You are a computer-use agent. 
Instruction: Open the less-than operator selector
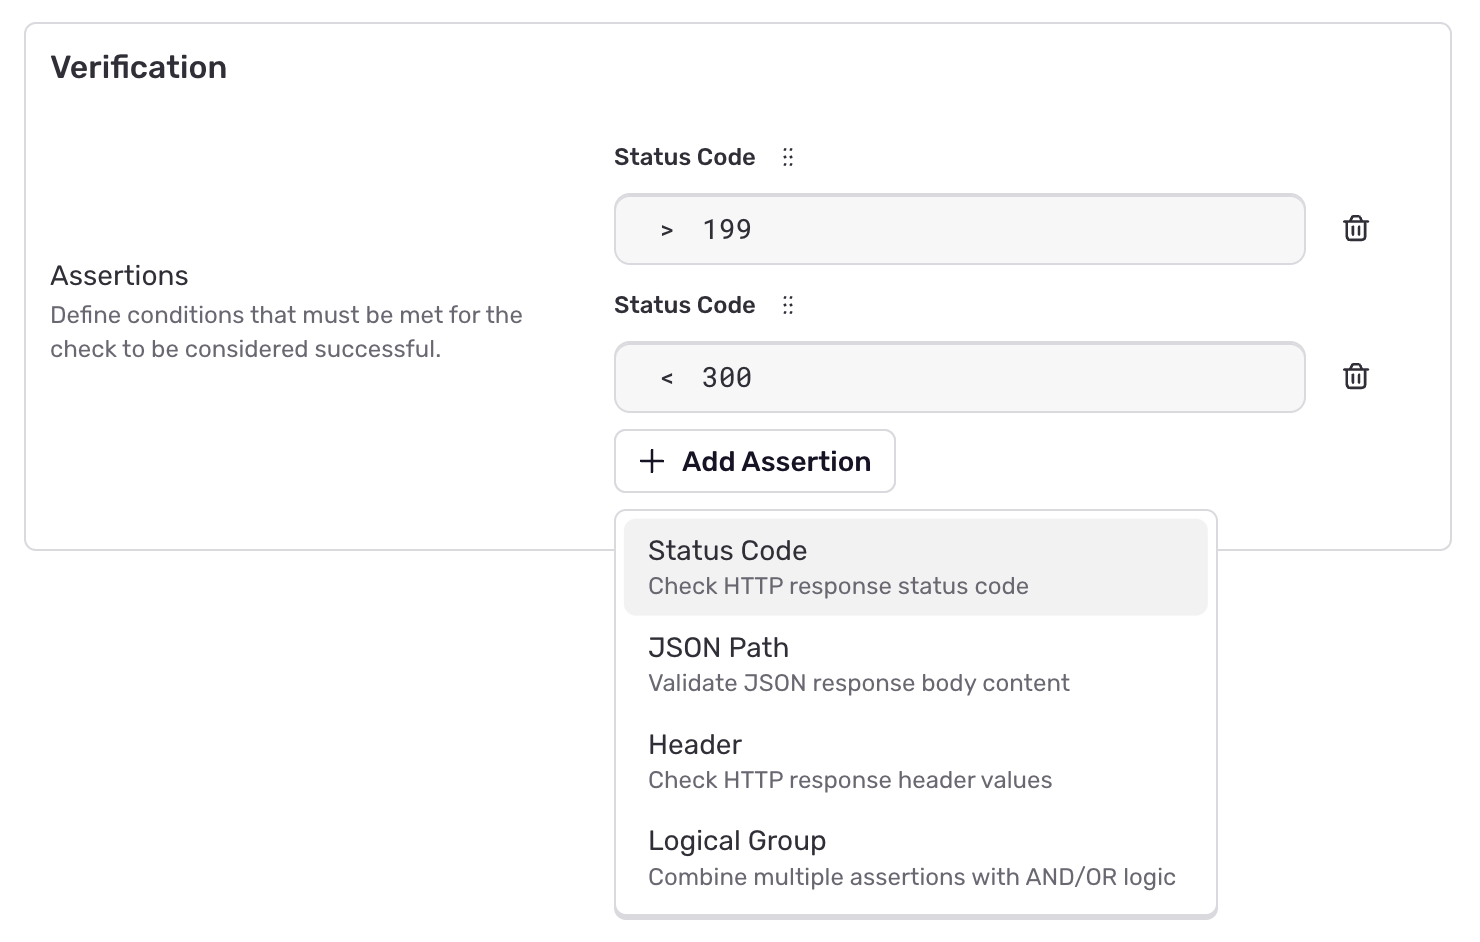click(x=667, y=378)
